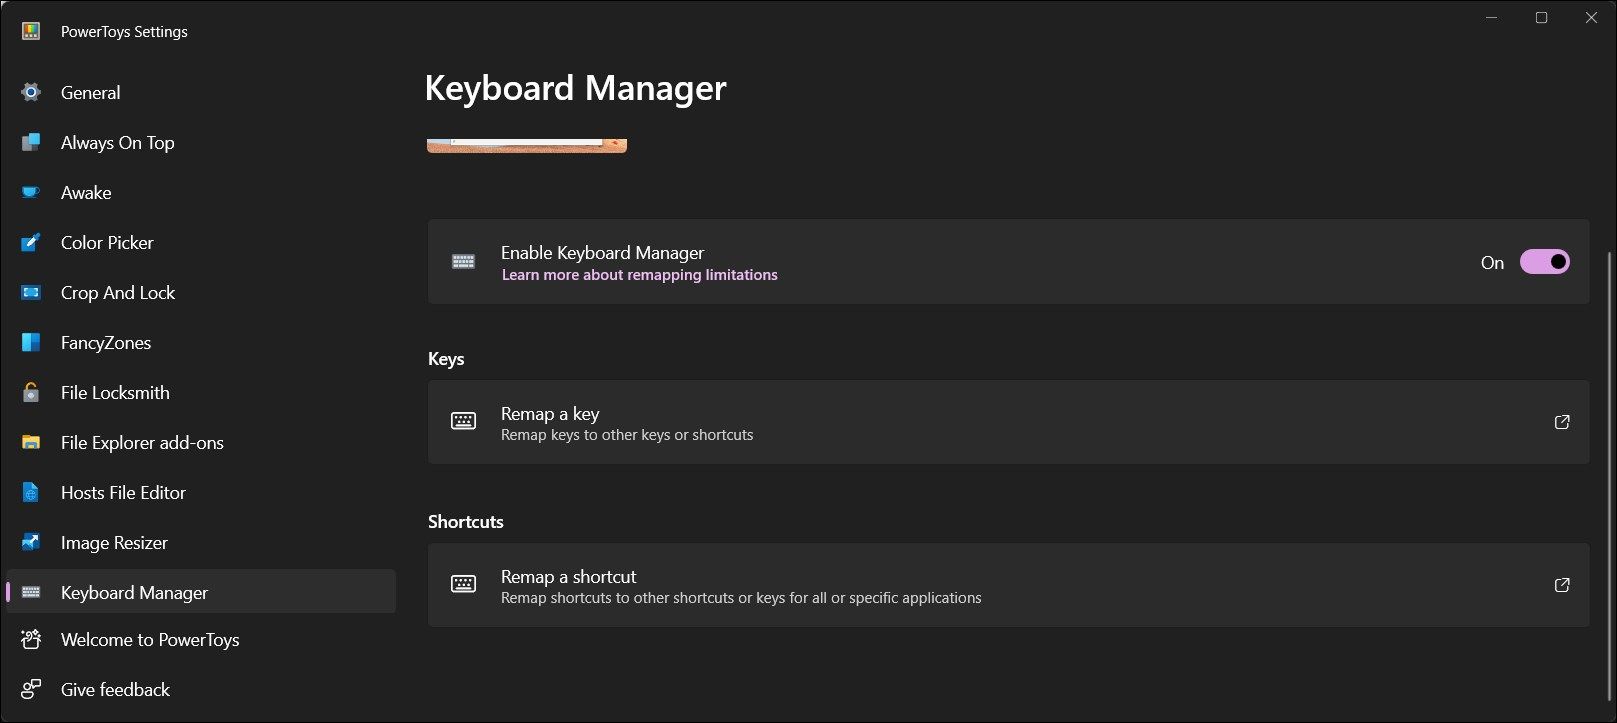This screenshot has height=723, width=1617.
Task: Open Image Resizer settings
Action: pos(200,542)
